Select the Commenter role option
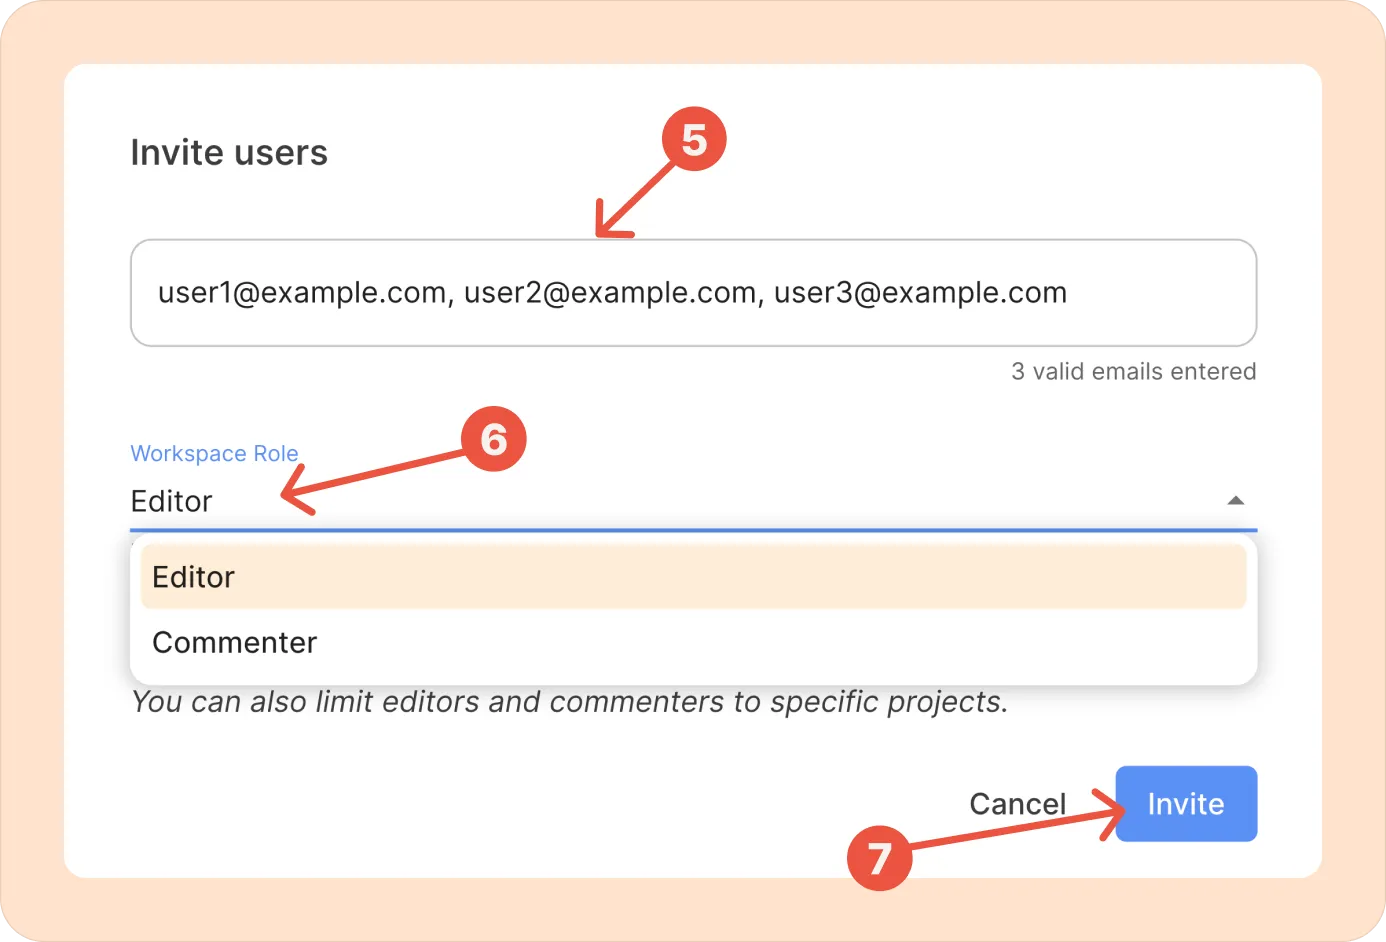 coord(234,642)
